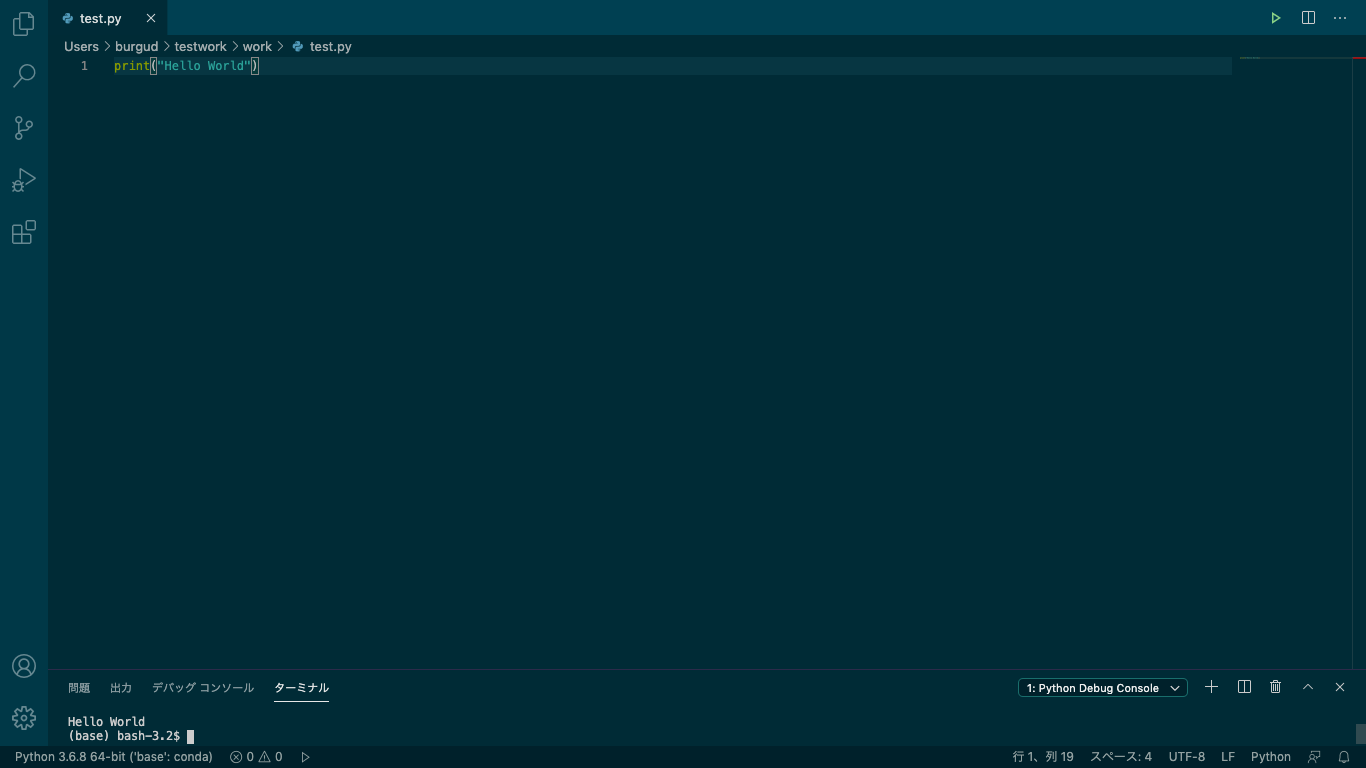The width and height of the screenshot is (1366, 768).
Task: Open the Run and Debug view
Action: tap(24, 180)
